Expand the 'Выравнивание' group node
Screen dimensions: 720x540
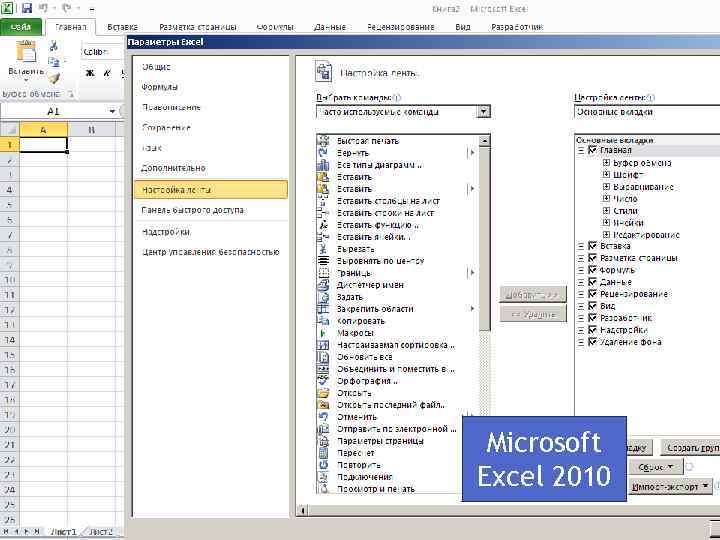coord(606,187)
